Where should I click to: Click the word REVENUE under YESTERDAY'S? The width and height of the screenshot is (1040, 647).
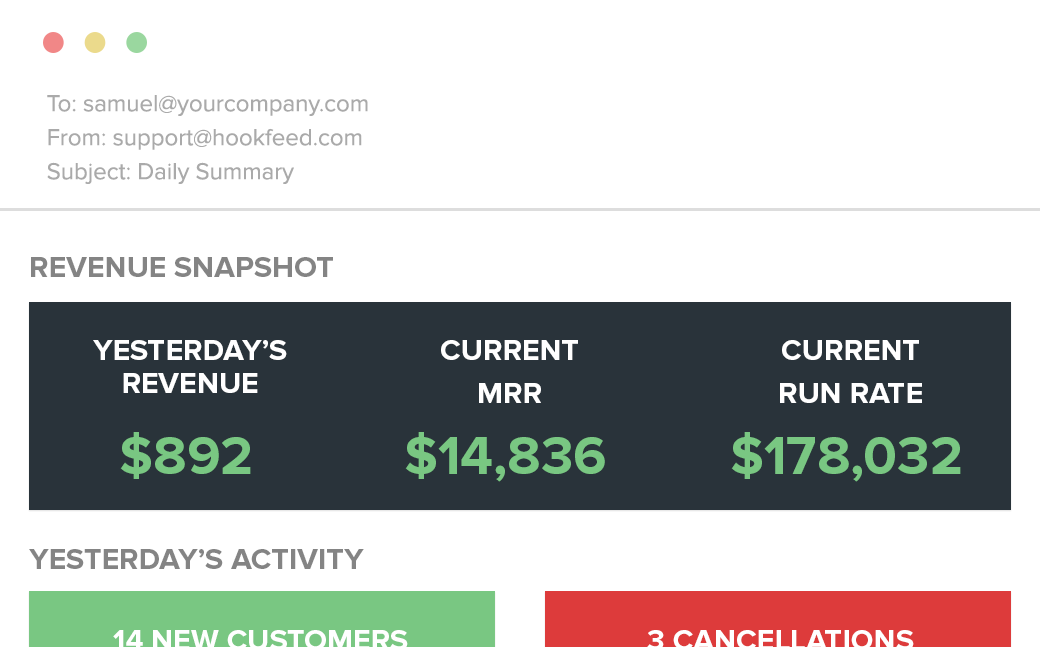tap(190, 384)
